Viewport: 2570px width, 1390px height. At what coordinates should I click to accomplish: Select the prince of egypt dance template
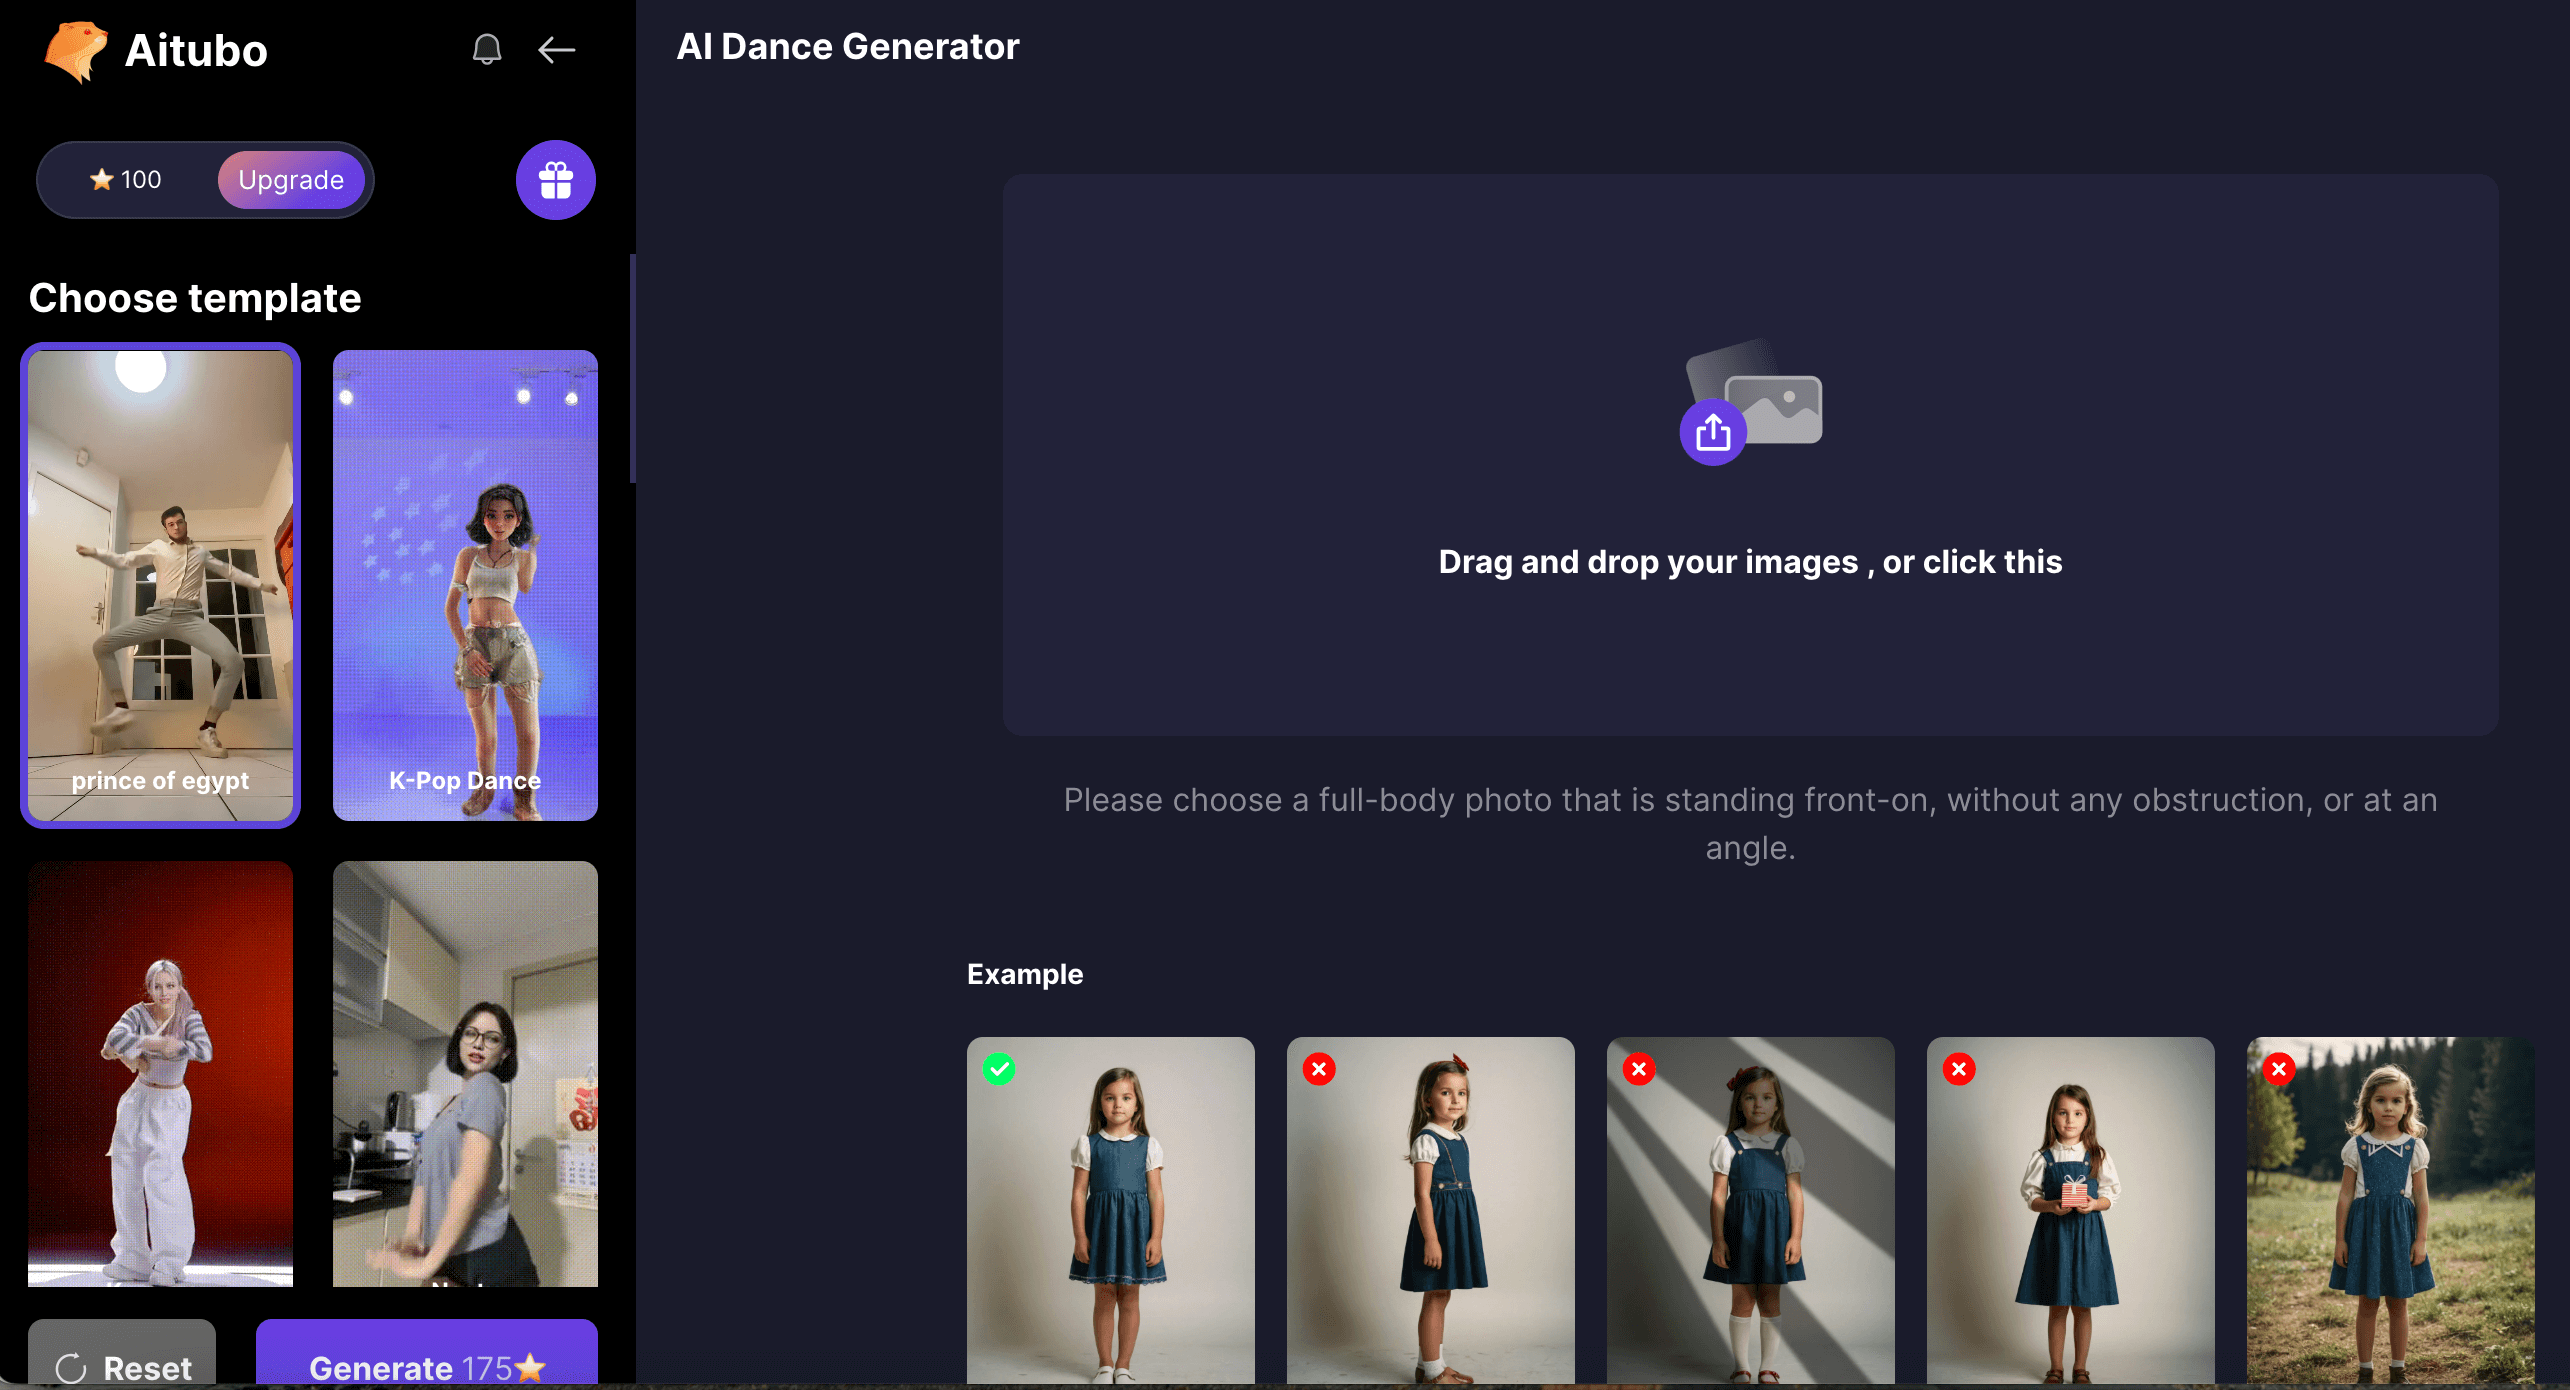(x=159, y=582)
